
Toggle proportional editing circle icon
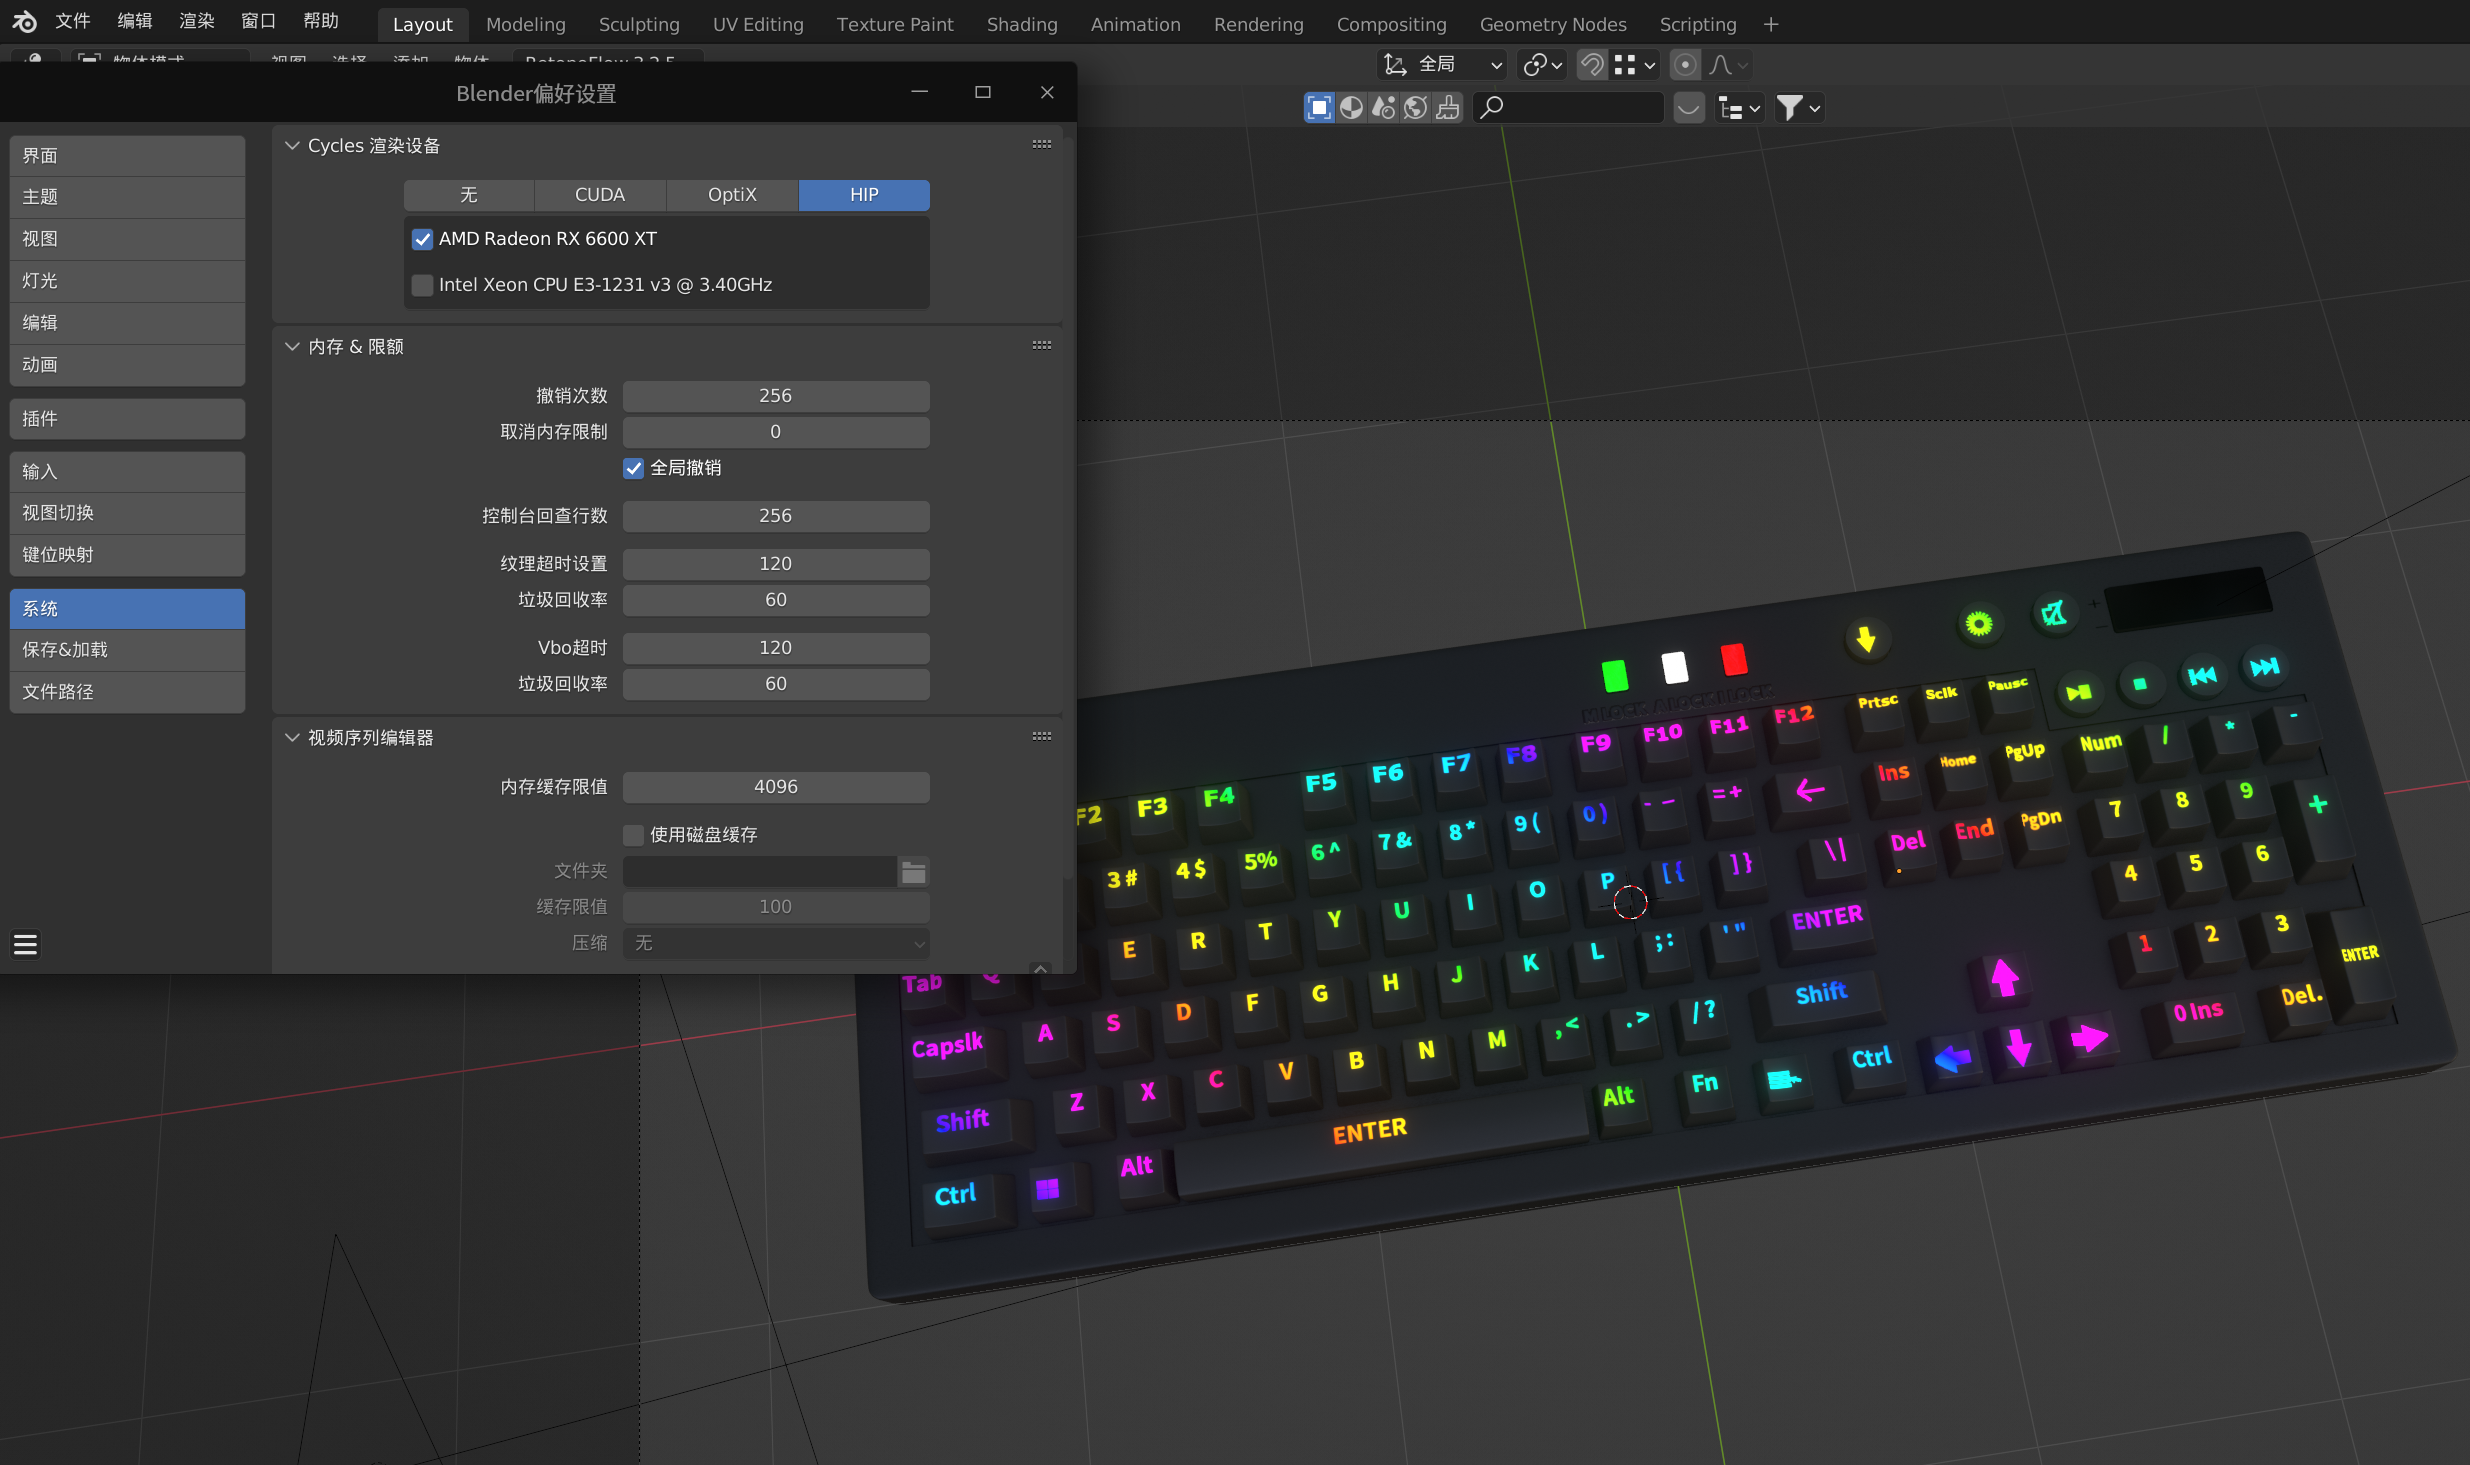point(1685,65)
